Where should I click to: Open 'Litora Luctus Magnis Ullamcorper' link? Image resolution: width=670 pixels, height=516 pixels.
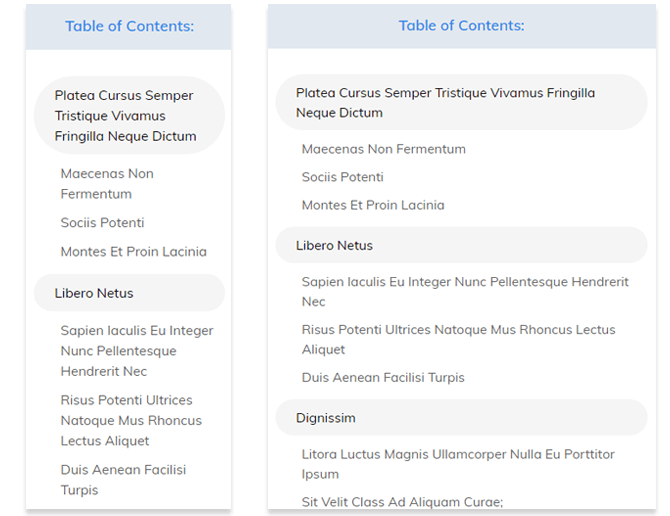tap(458, 464)
